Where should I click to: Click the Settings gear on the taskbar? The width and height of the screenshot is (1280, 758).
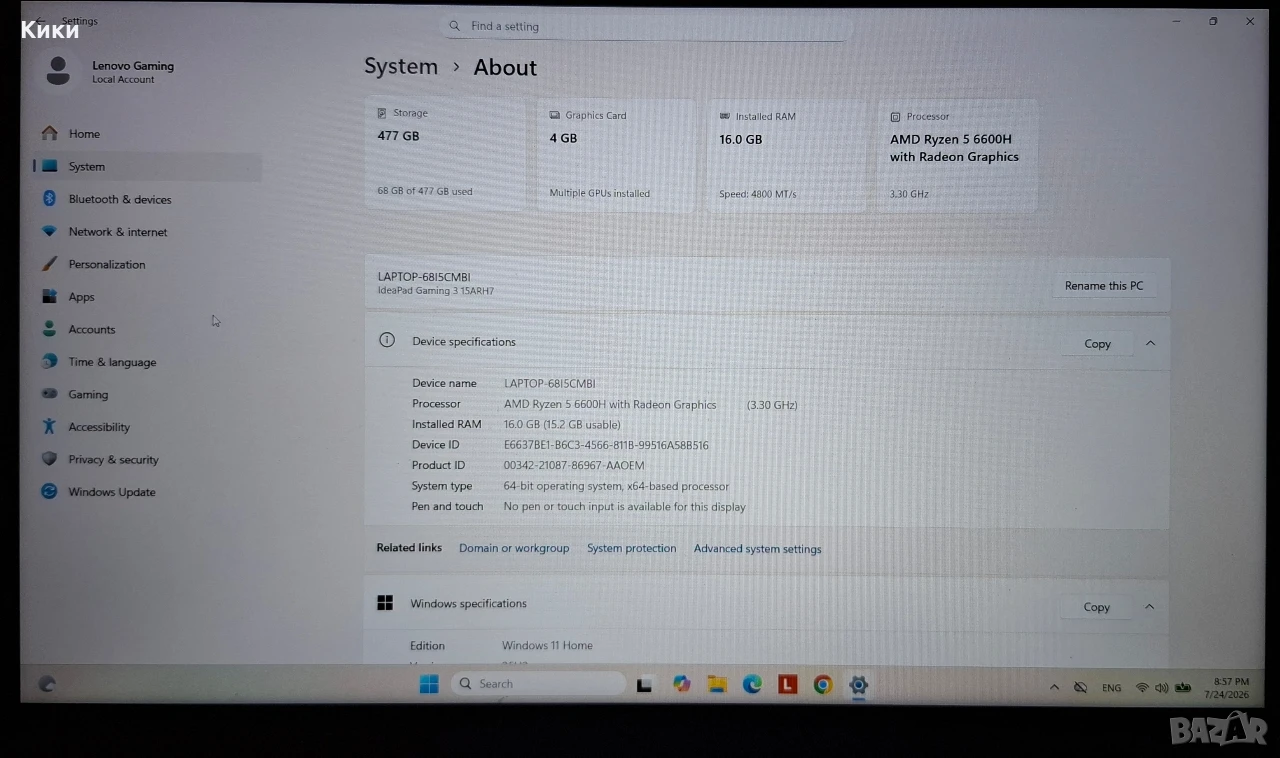click(858, 685)
